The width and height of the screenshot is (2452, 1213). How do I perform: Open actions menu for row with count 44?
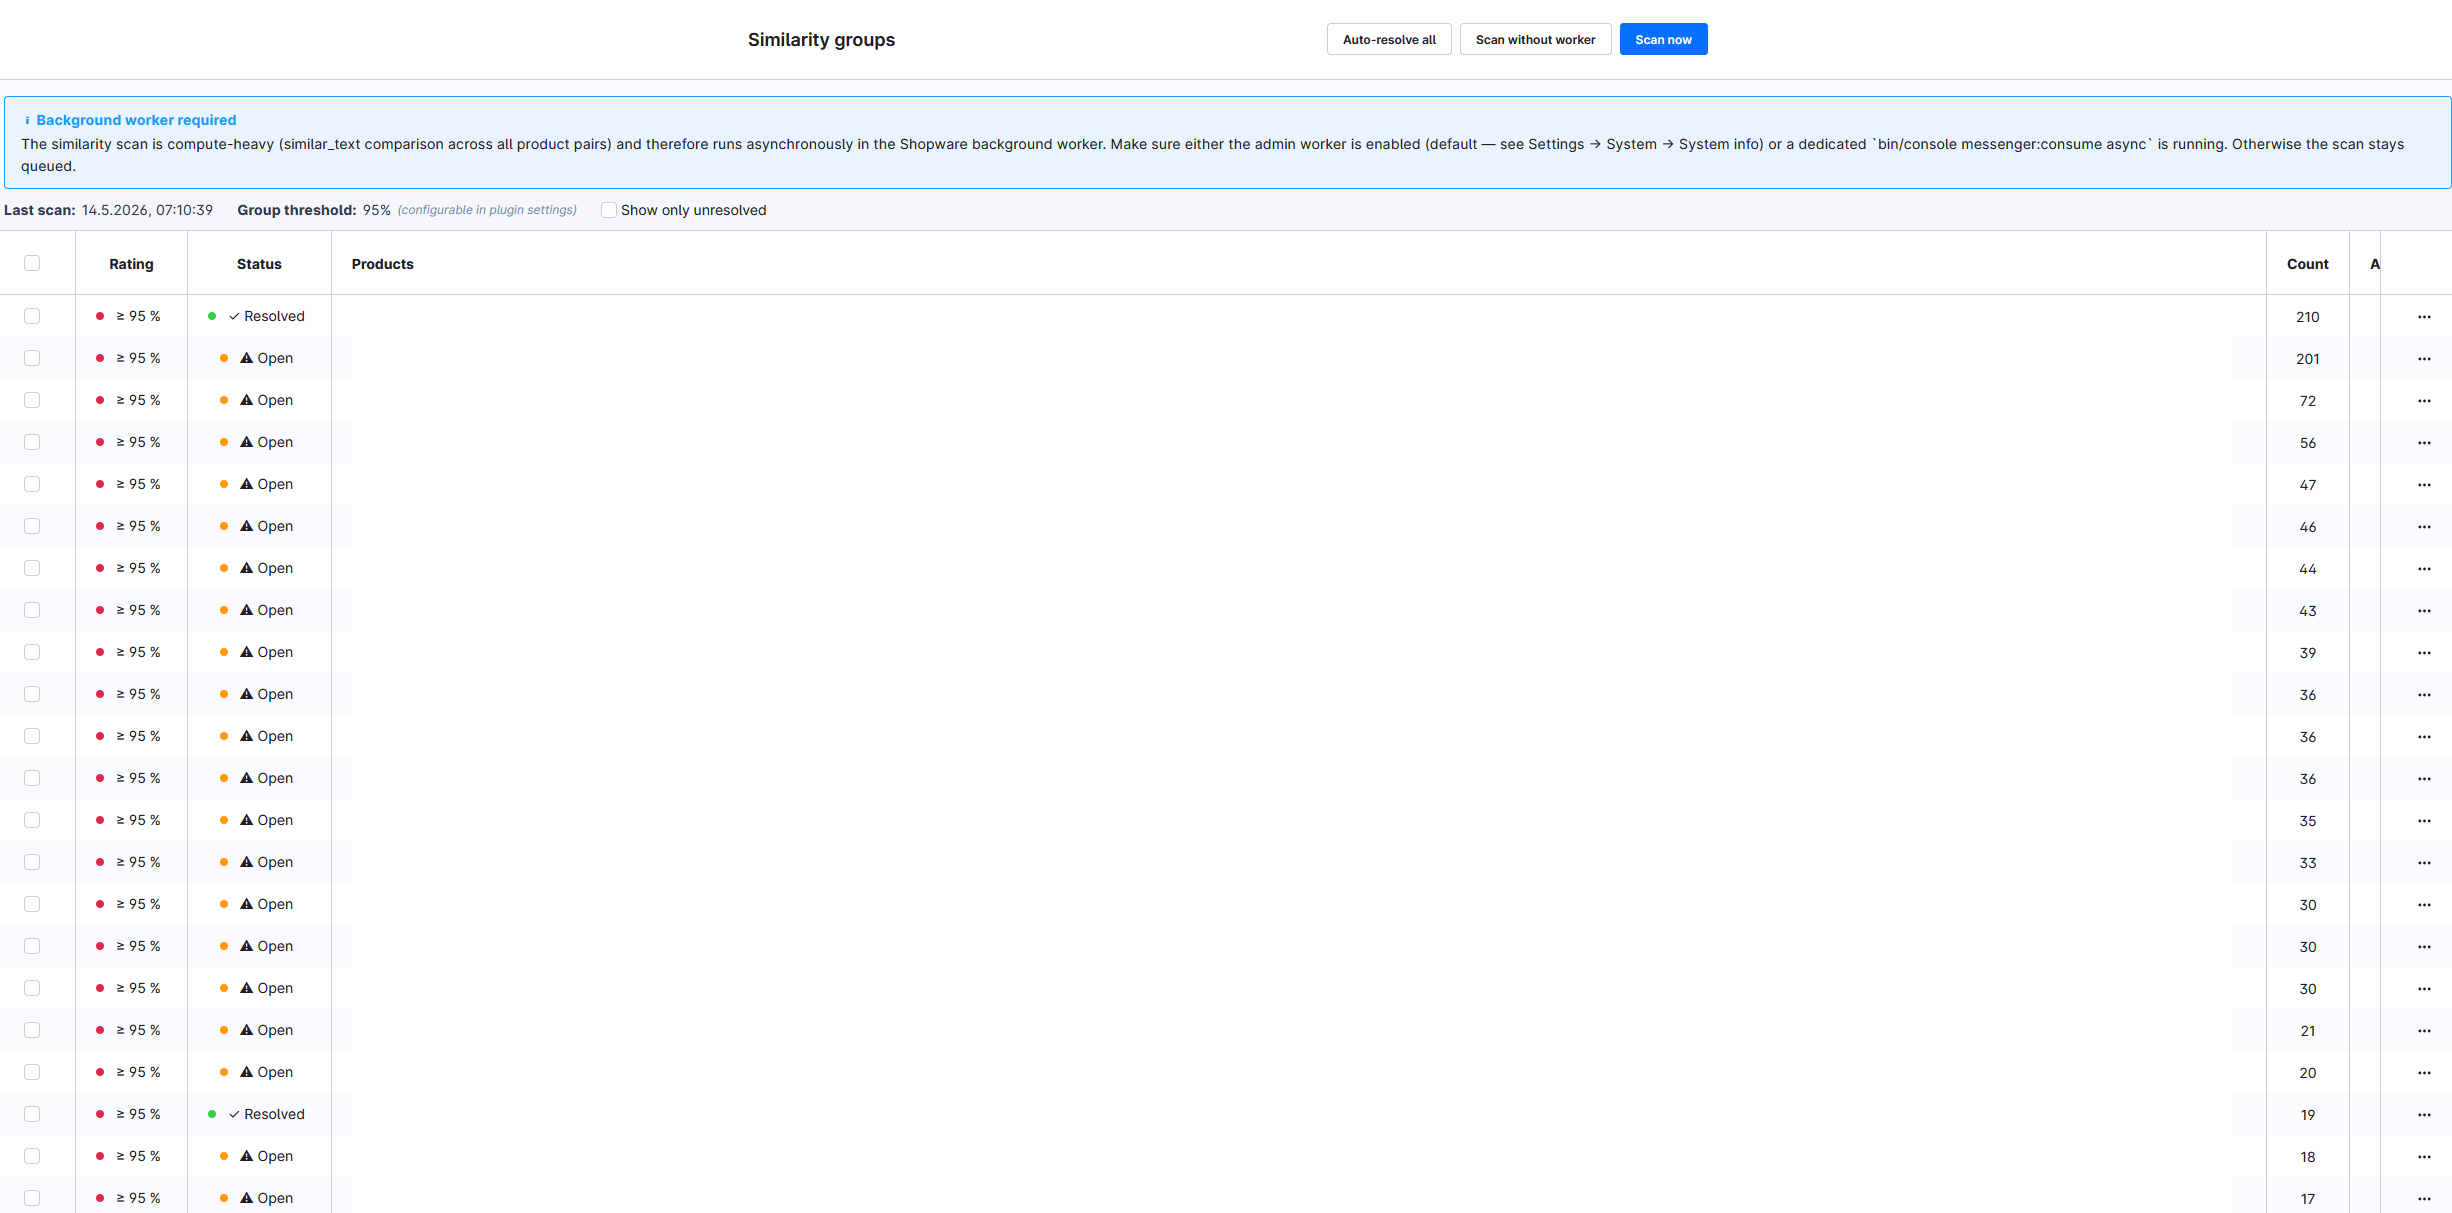pyautogui.click(x=2424, y=569)
